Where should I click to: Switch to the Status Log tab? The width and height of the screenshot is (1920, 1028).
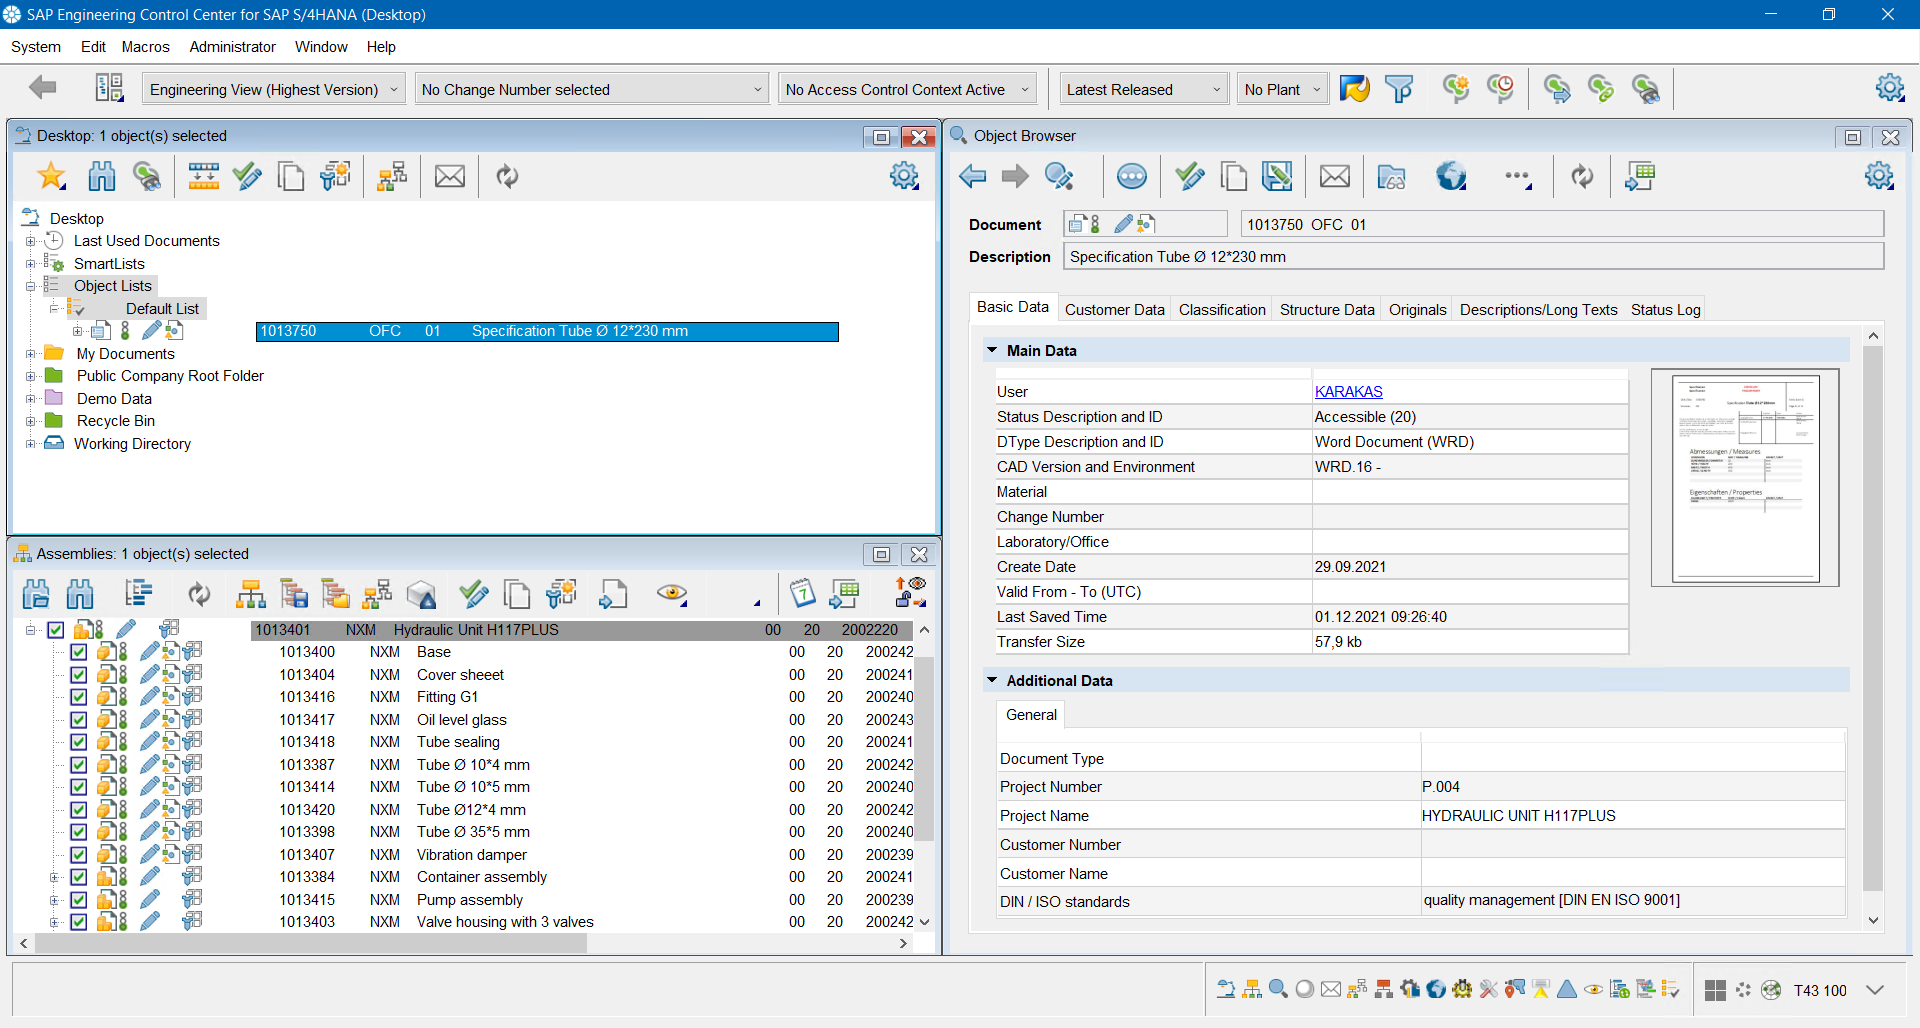click(x=1666, y=310)
